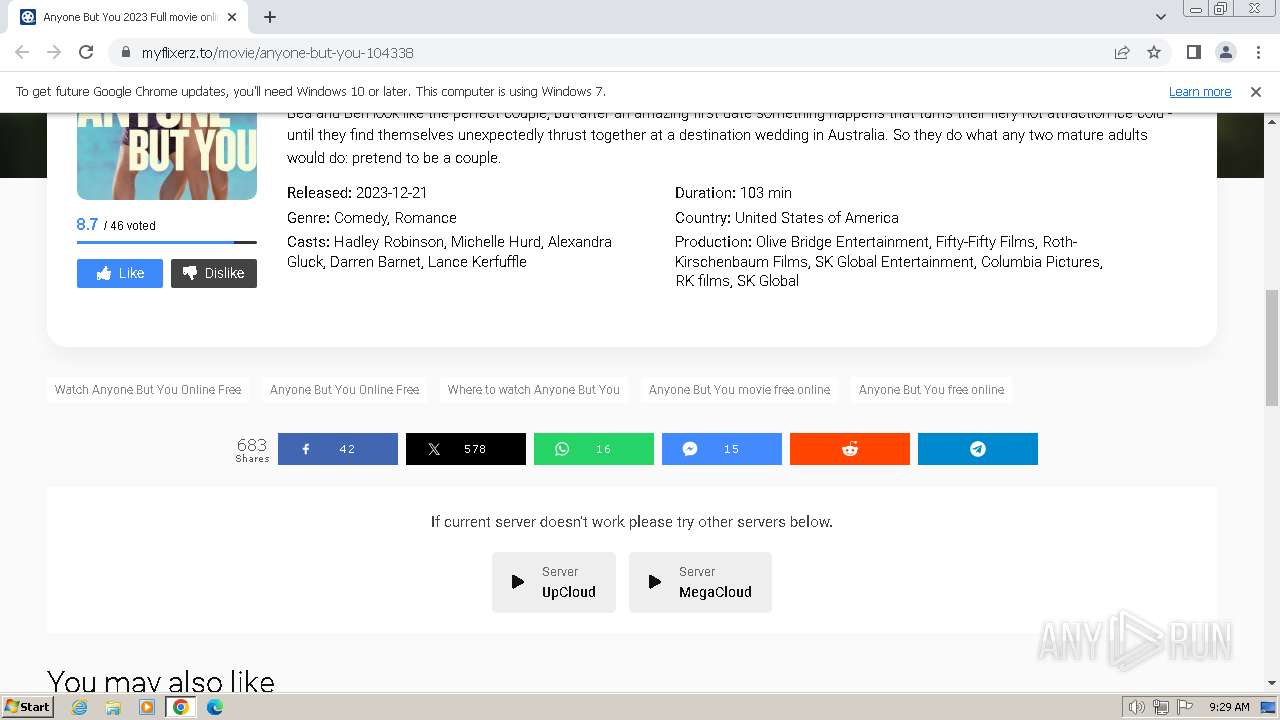1280x720 pixels.
Task: Share on Facebook button with 42 shares
Action: 338,449
